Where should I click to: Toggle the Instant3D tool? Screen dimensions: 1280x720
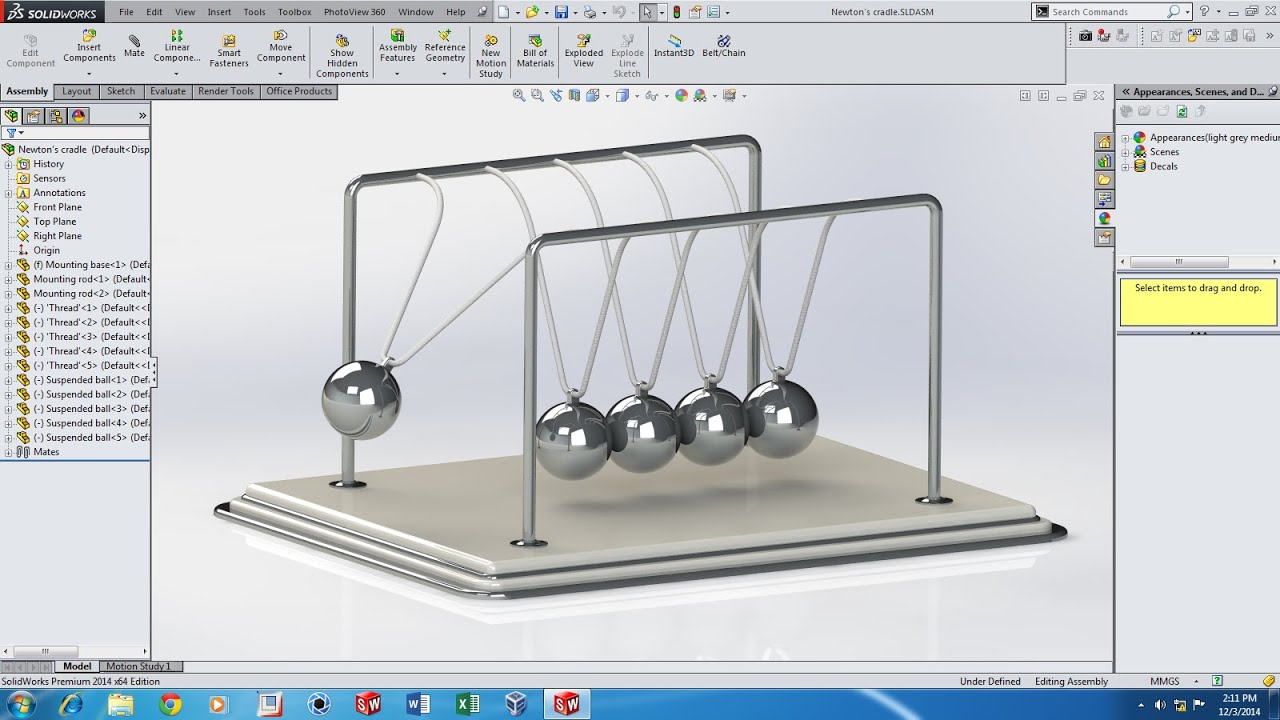[x=674, y=46]
